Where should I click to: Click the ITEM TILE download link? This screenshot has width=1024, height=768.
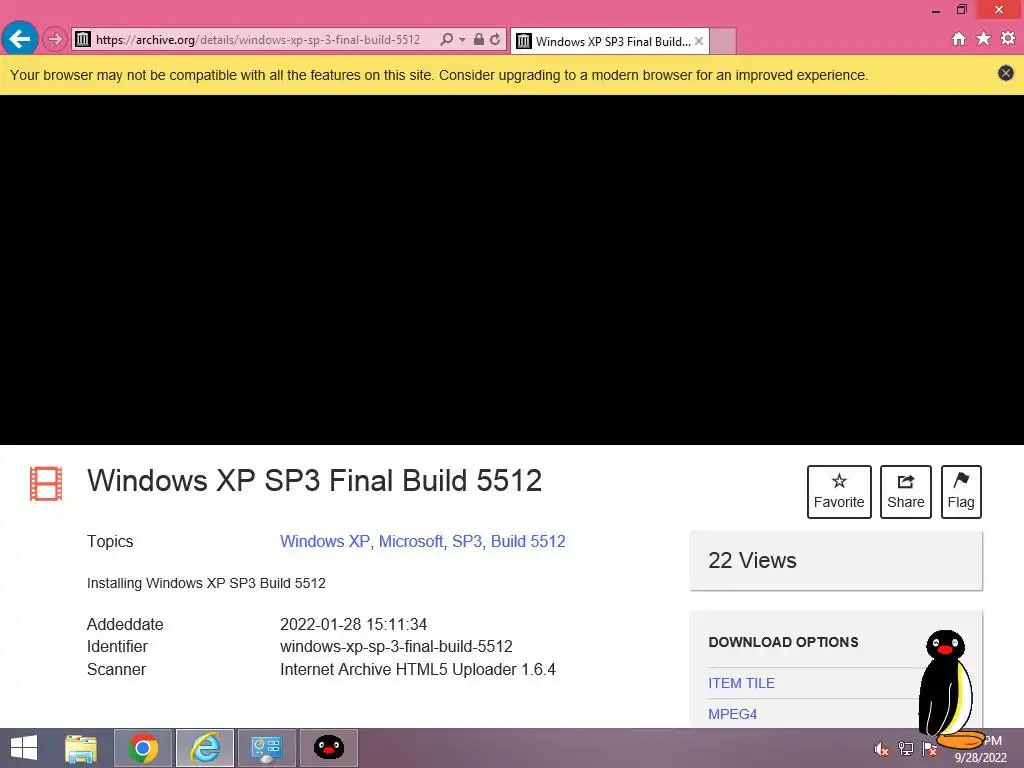pos(741,683)
